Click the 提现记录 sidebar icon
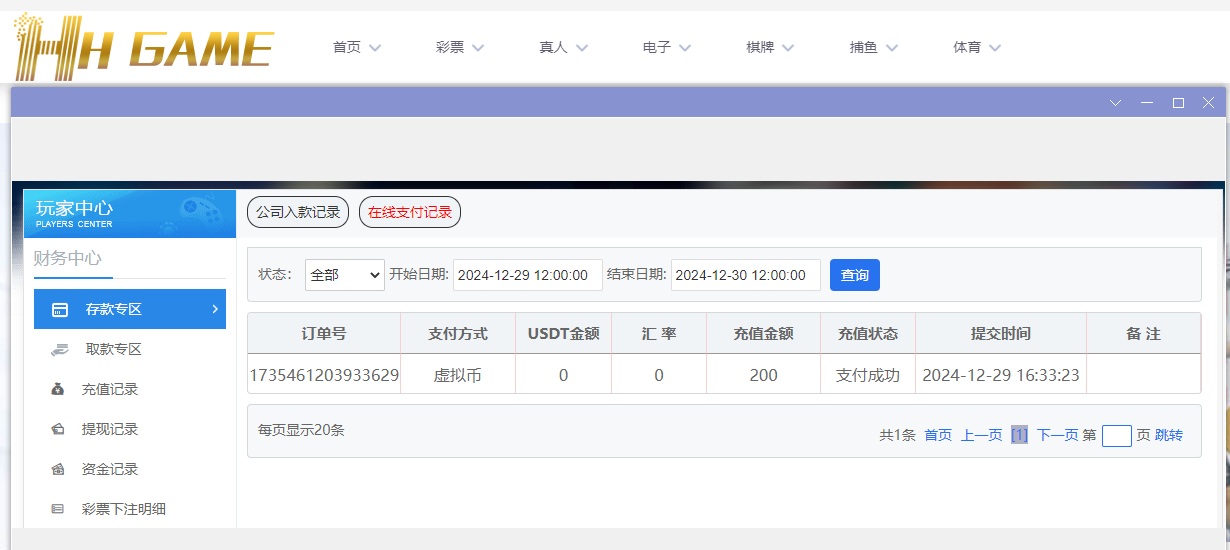The height and width of the screenshot is (550, 1230). [x=58, y=429]
